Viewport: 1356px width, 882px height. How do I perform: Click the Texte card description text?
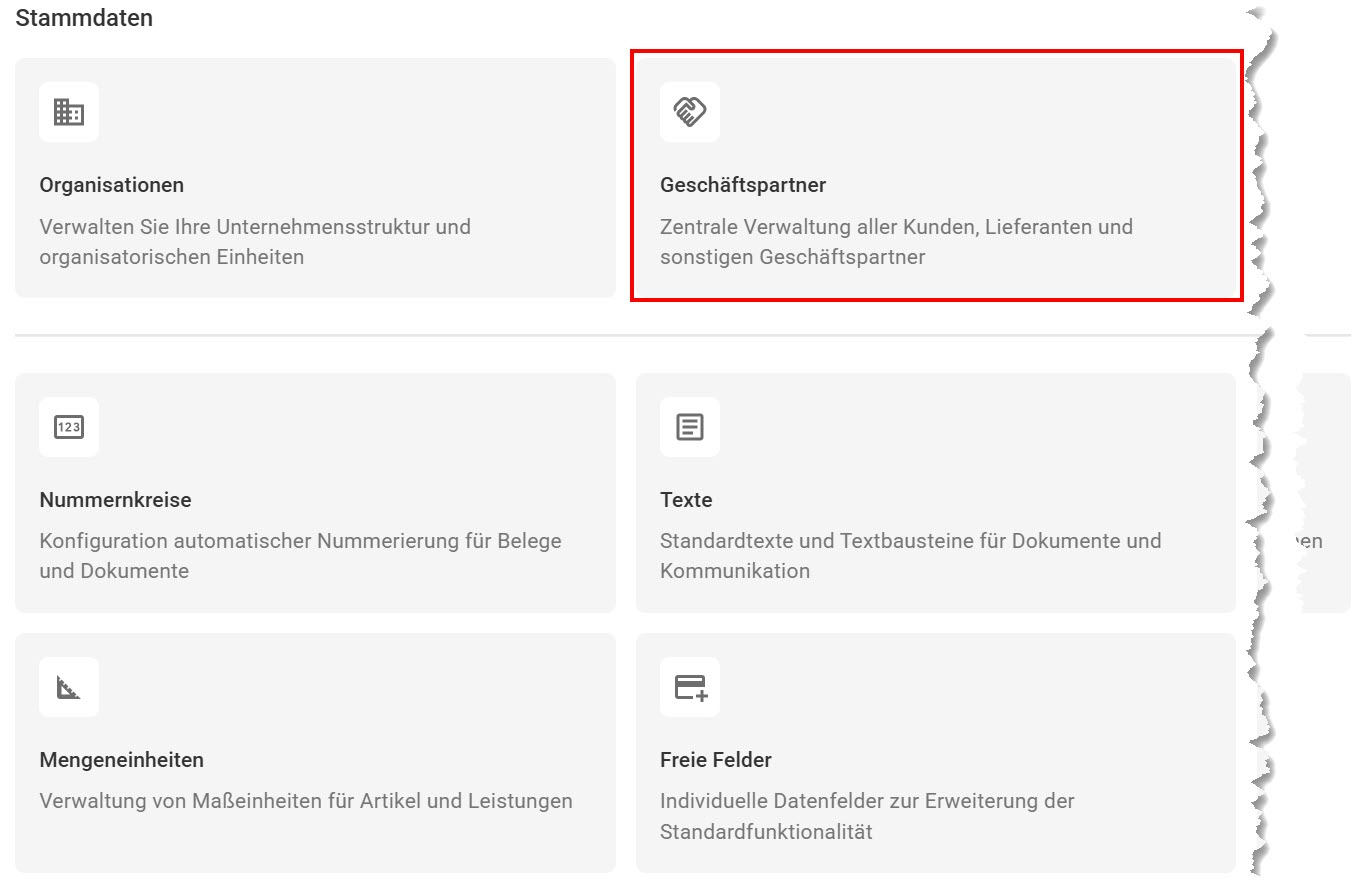[x=909, y=555]
